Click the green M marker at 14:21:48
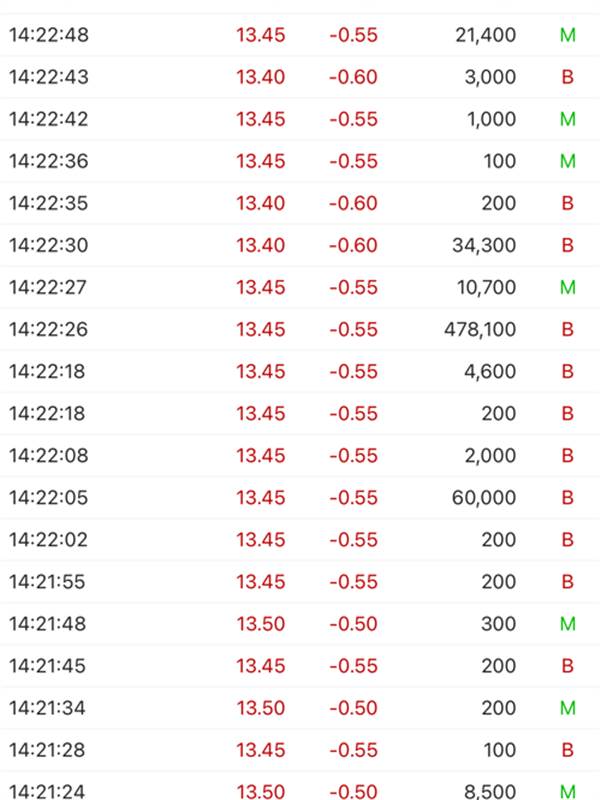The width and height of the screenshot is (600, 800). point(567,624)
